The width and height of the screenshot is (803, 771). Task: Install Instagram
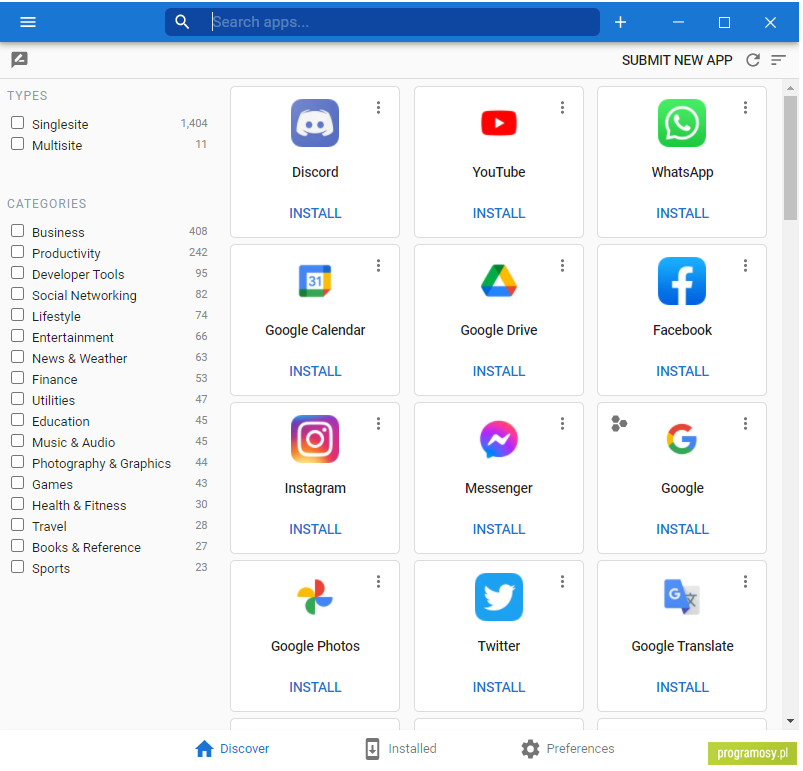315,529
